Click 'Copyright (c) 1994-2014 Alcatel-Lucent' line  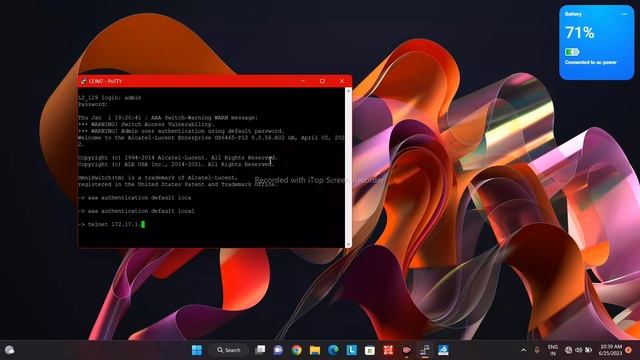click(178, 158)
